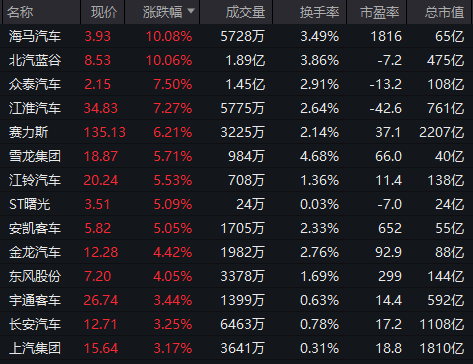Click the 金龙汽车 stock name
This screenshot has width=473, height=364.
point(35,252)
